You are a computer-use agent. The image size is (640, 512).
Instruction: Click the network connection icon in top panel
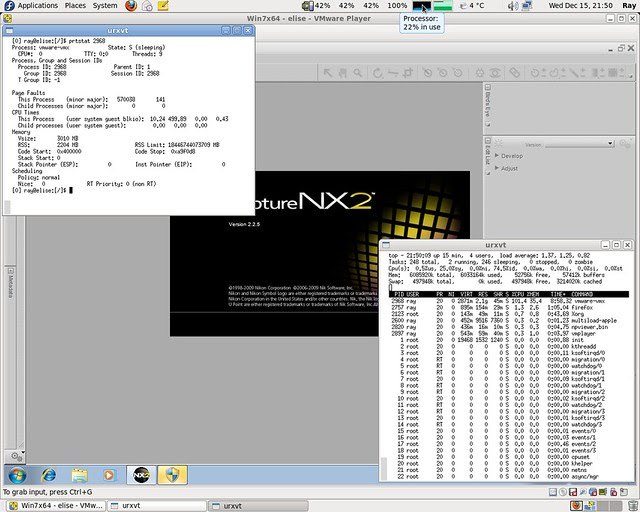click(527, 6)
